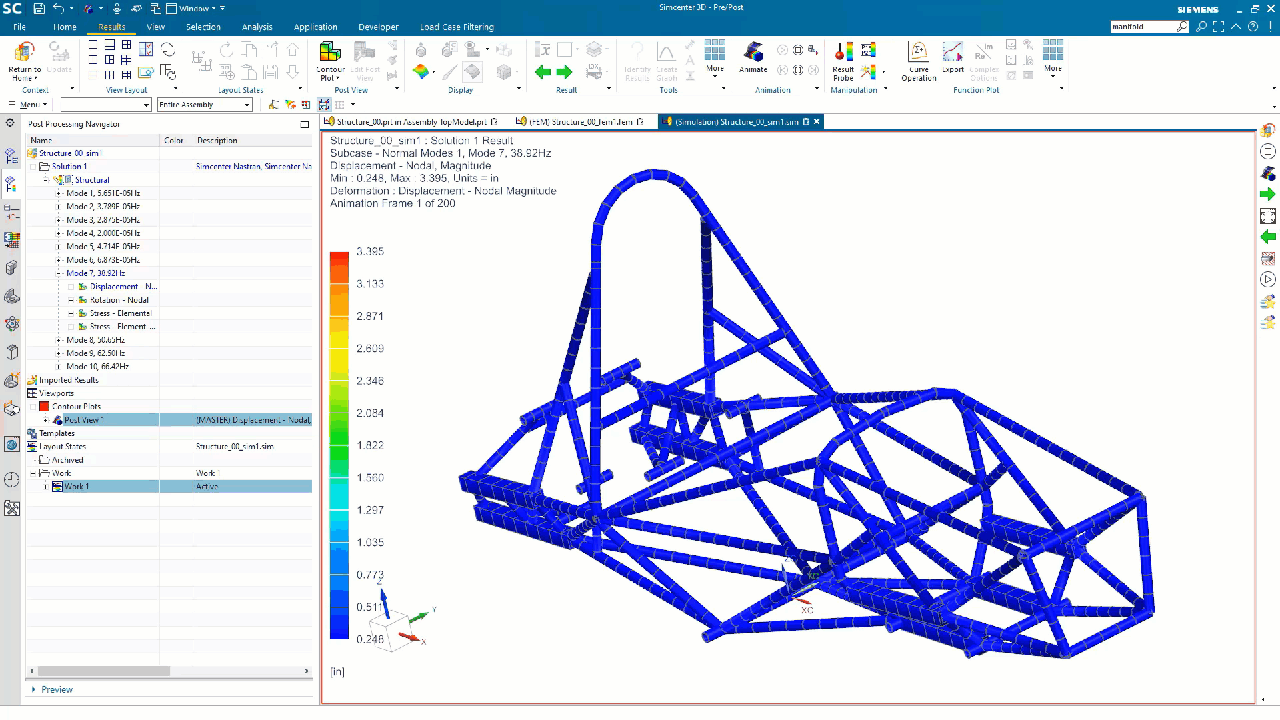This screenshot has height=720, width=1280.
Task: Close the Structure_00_sim1.sim document tab
Action: click(816, 121)
